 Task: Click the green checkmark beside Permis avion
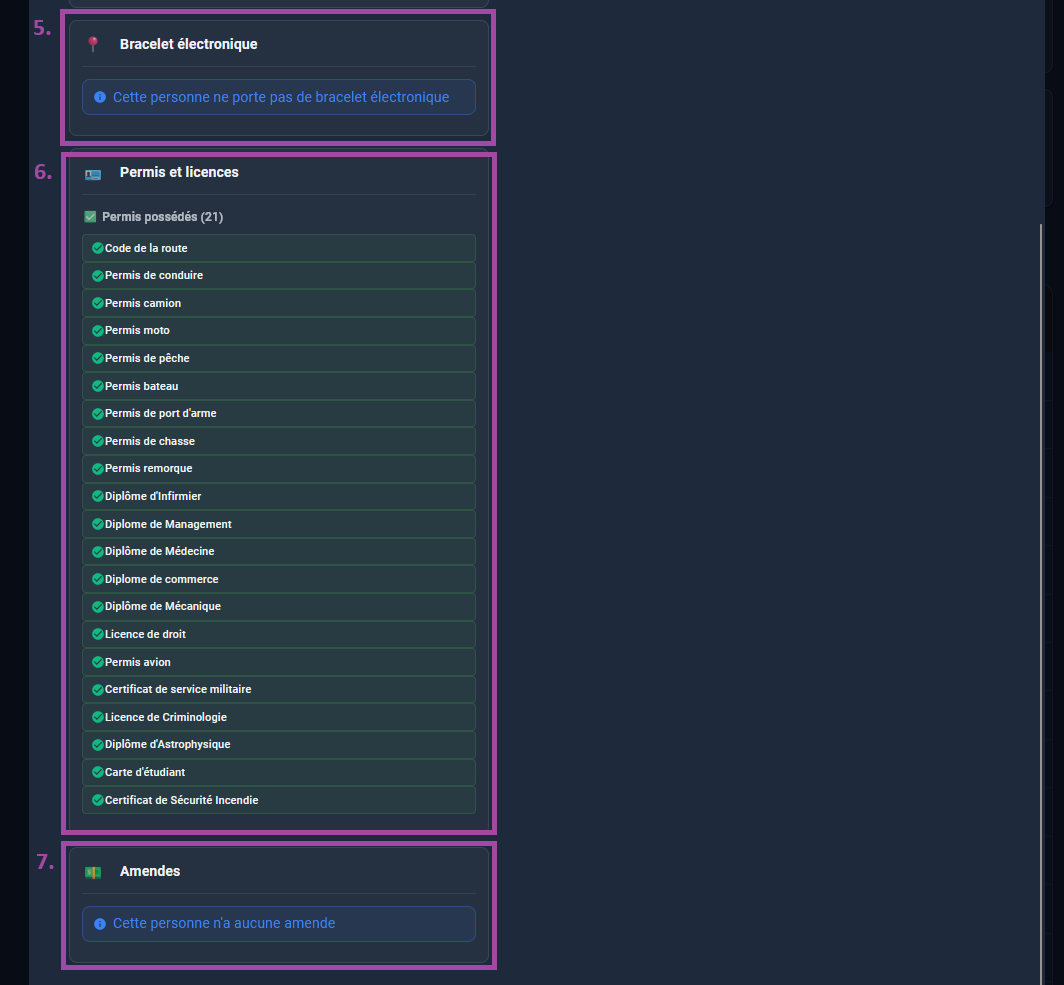point(98,662)
